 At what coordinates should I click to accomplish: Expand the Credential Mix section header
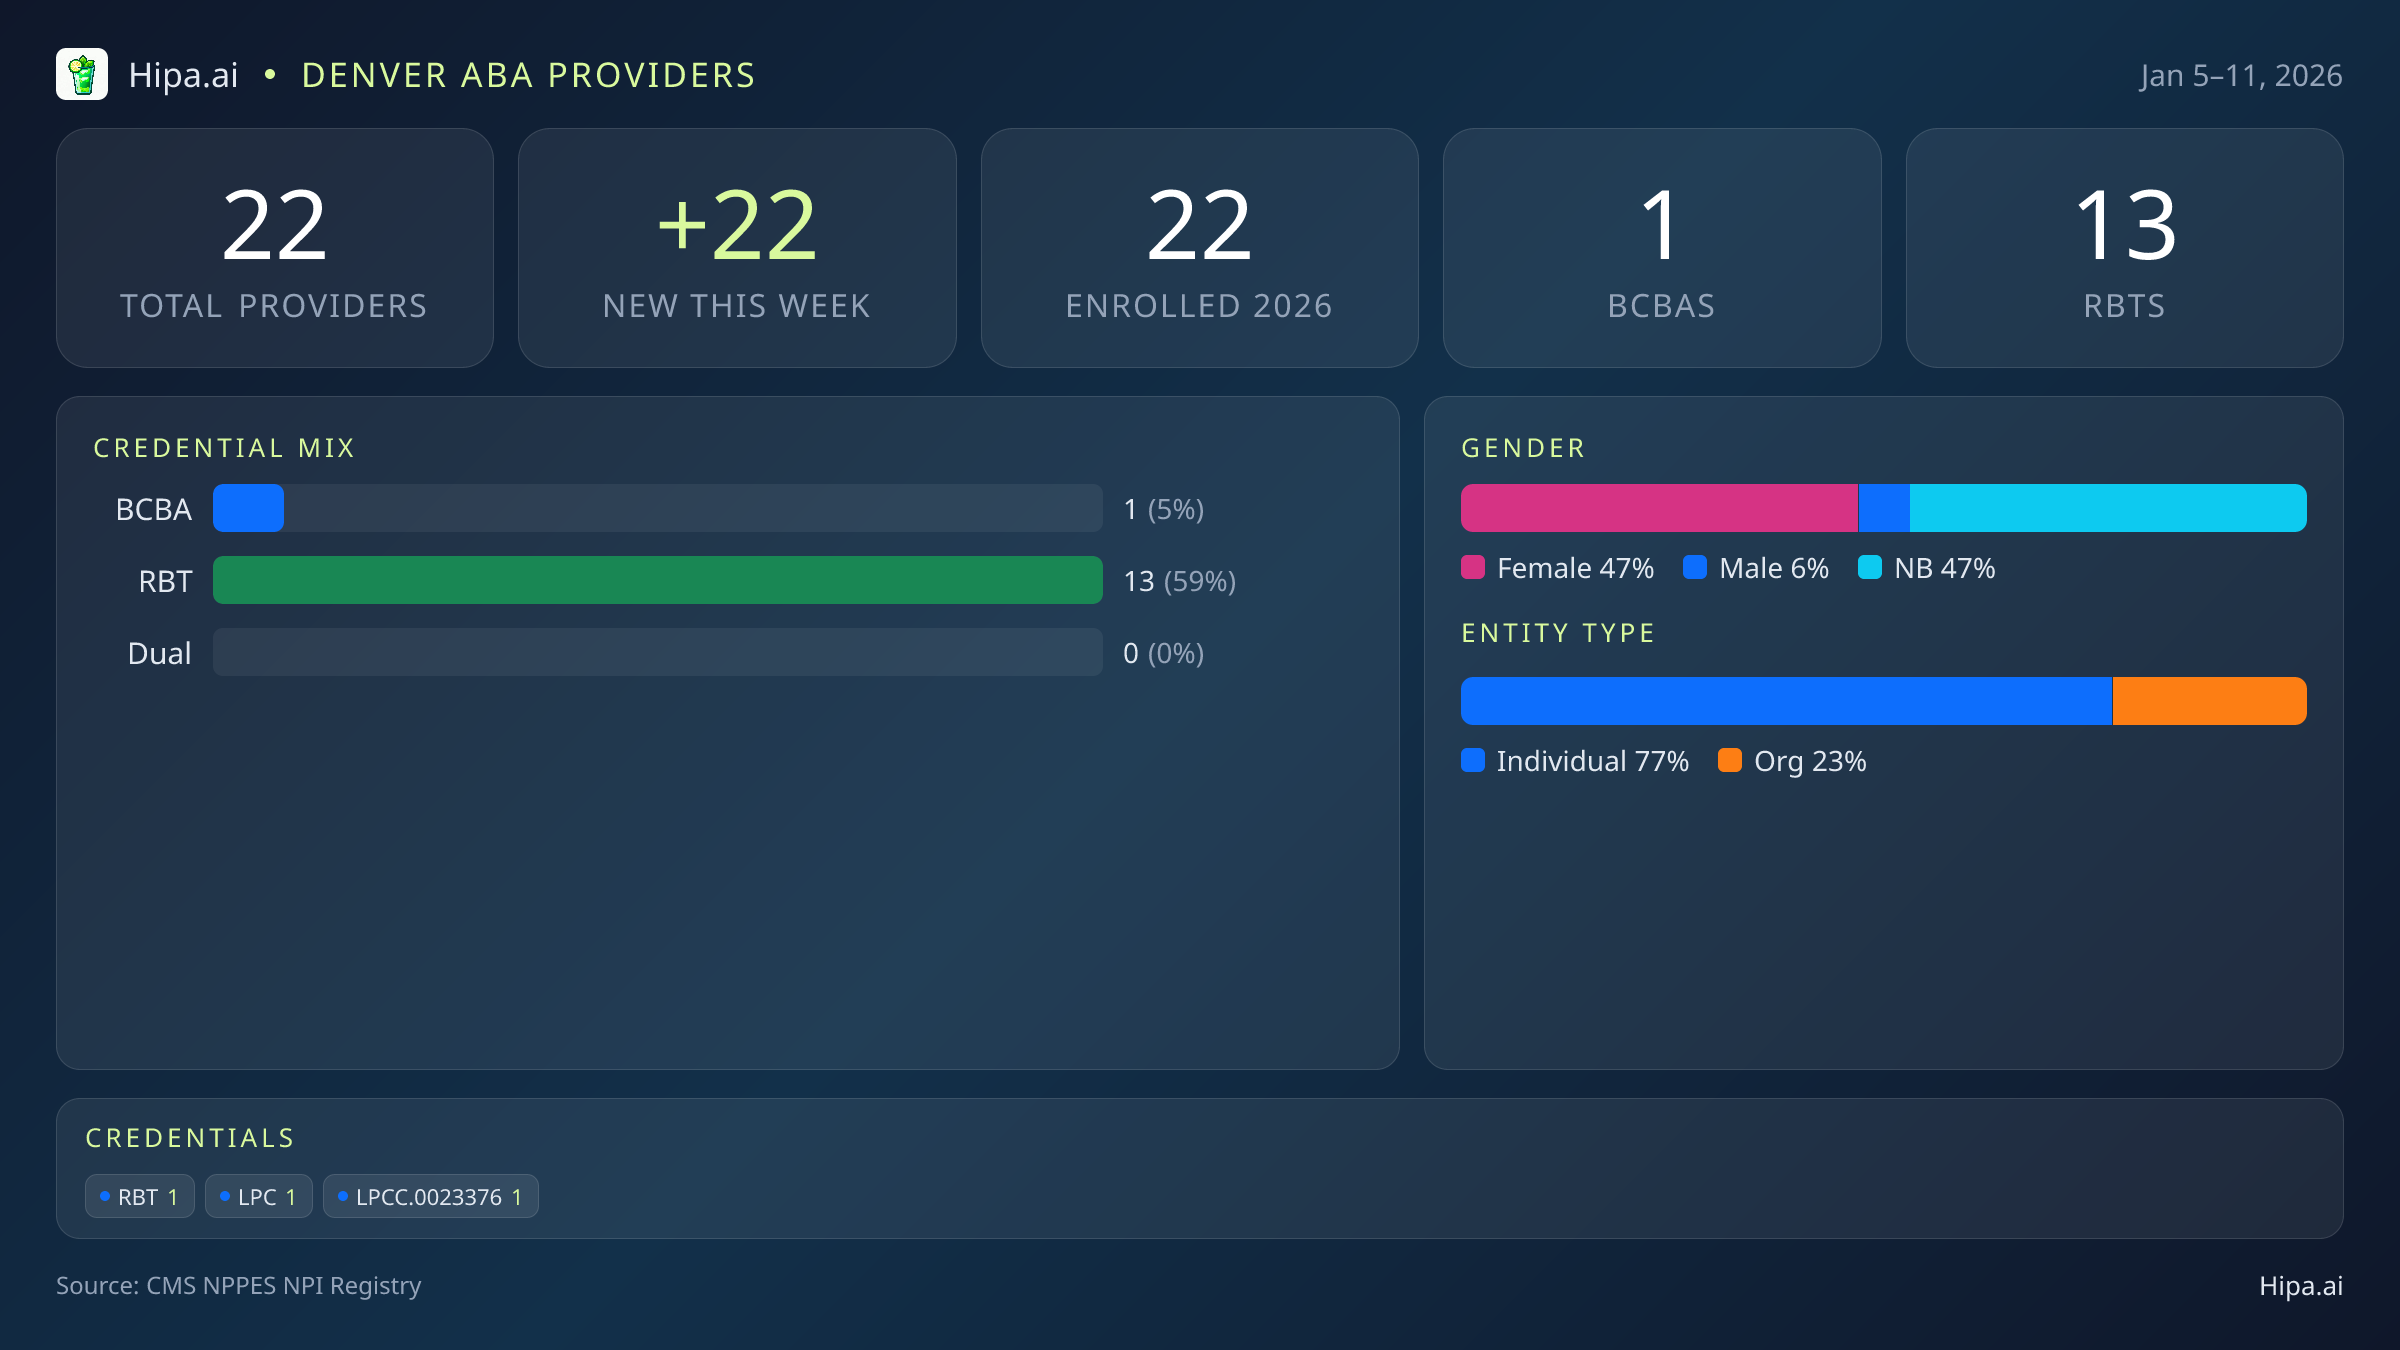pos(224,447)
